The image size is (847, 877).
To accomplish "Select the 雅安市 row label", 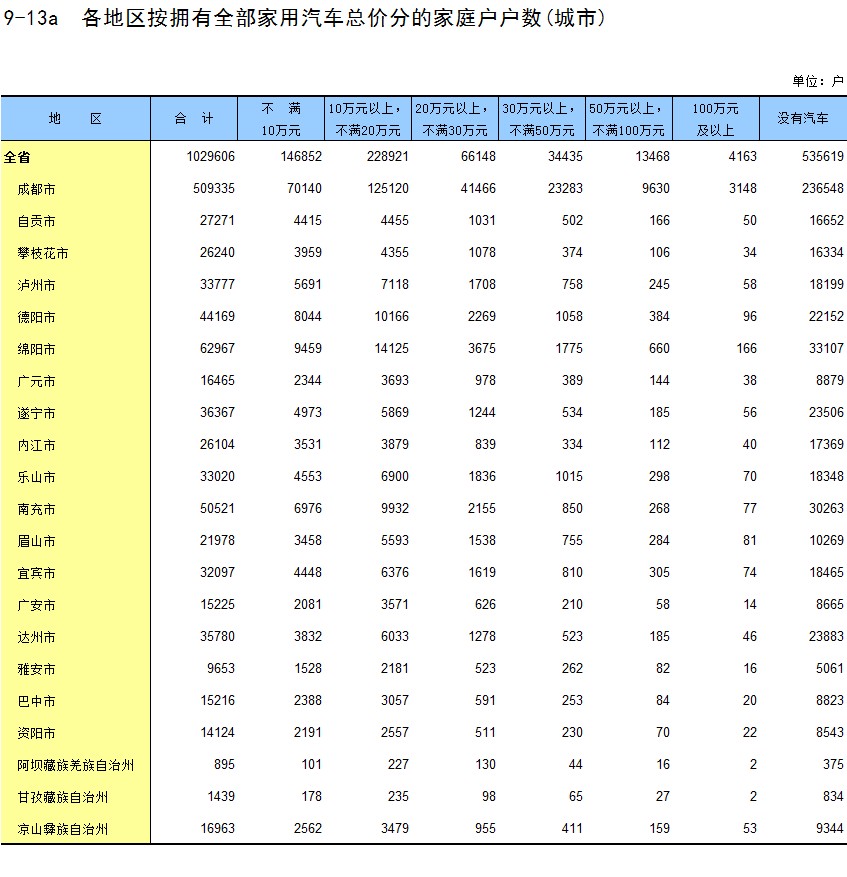I will coord(36,669).
